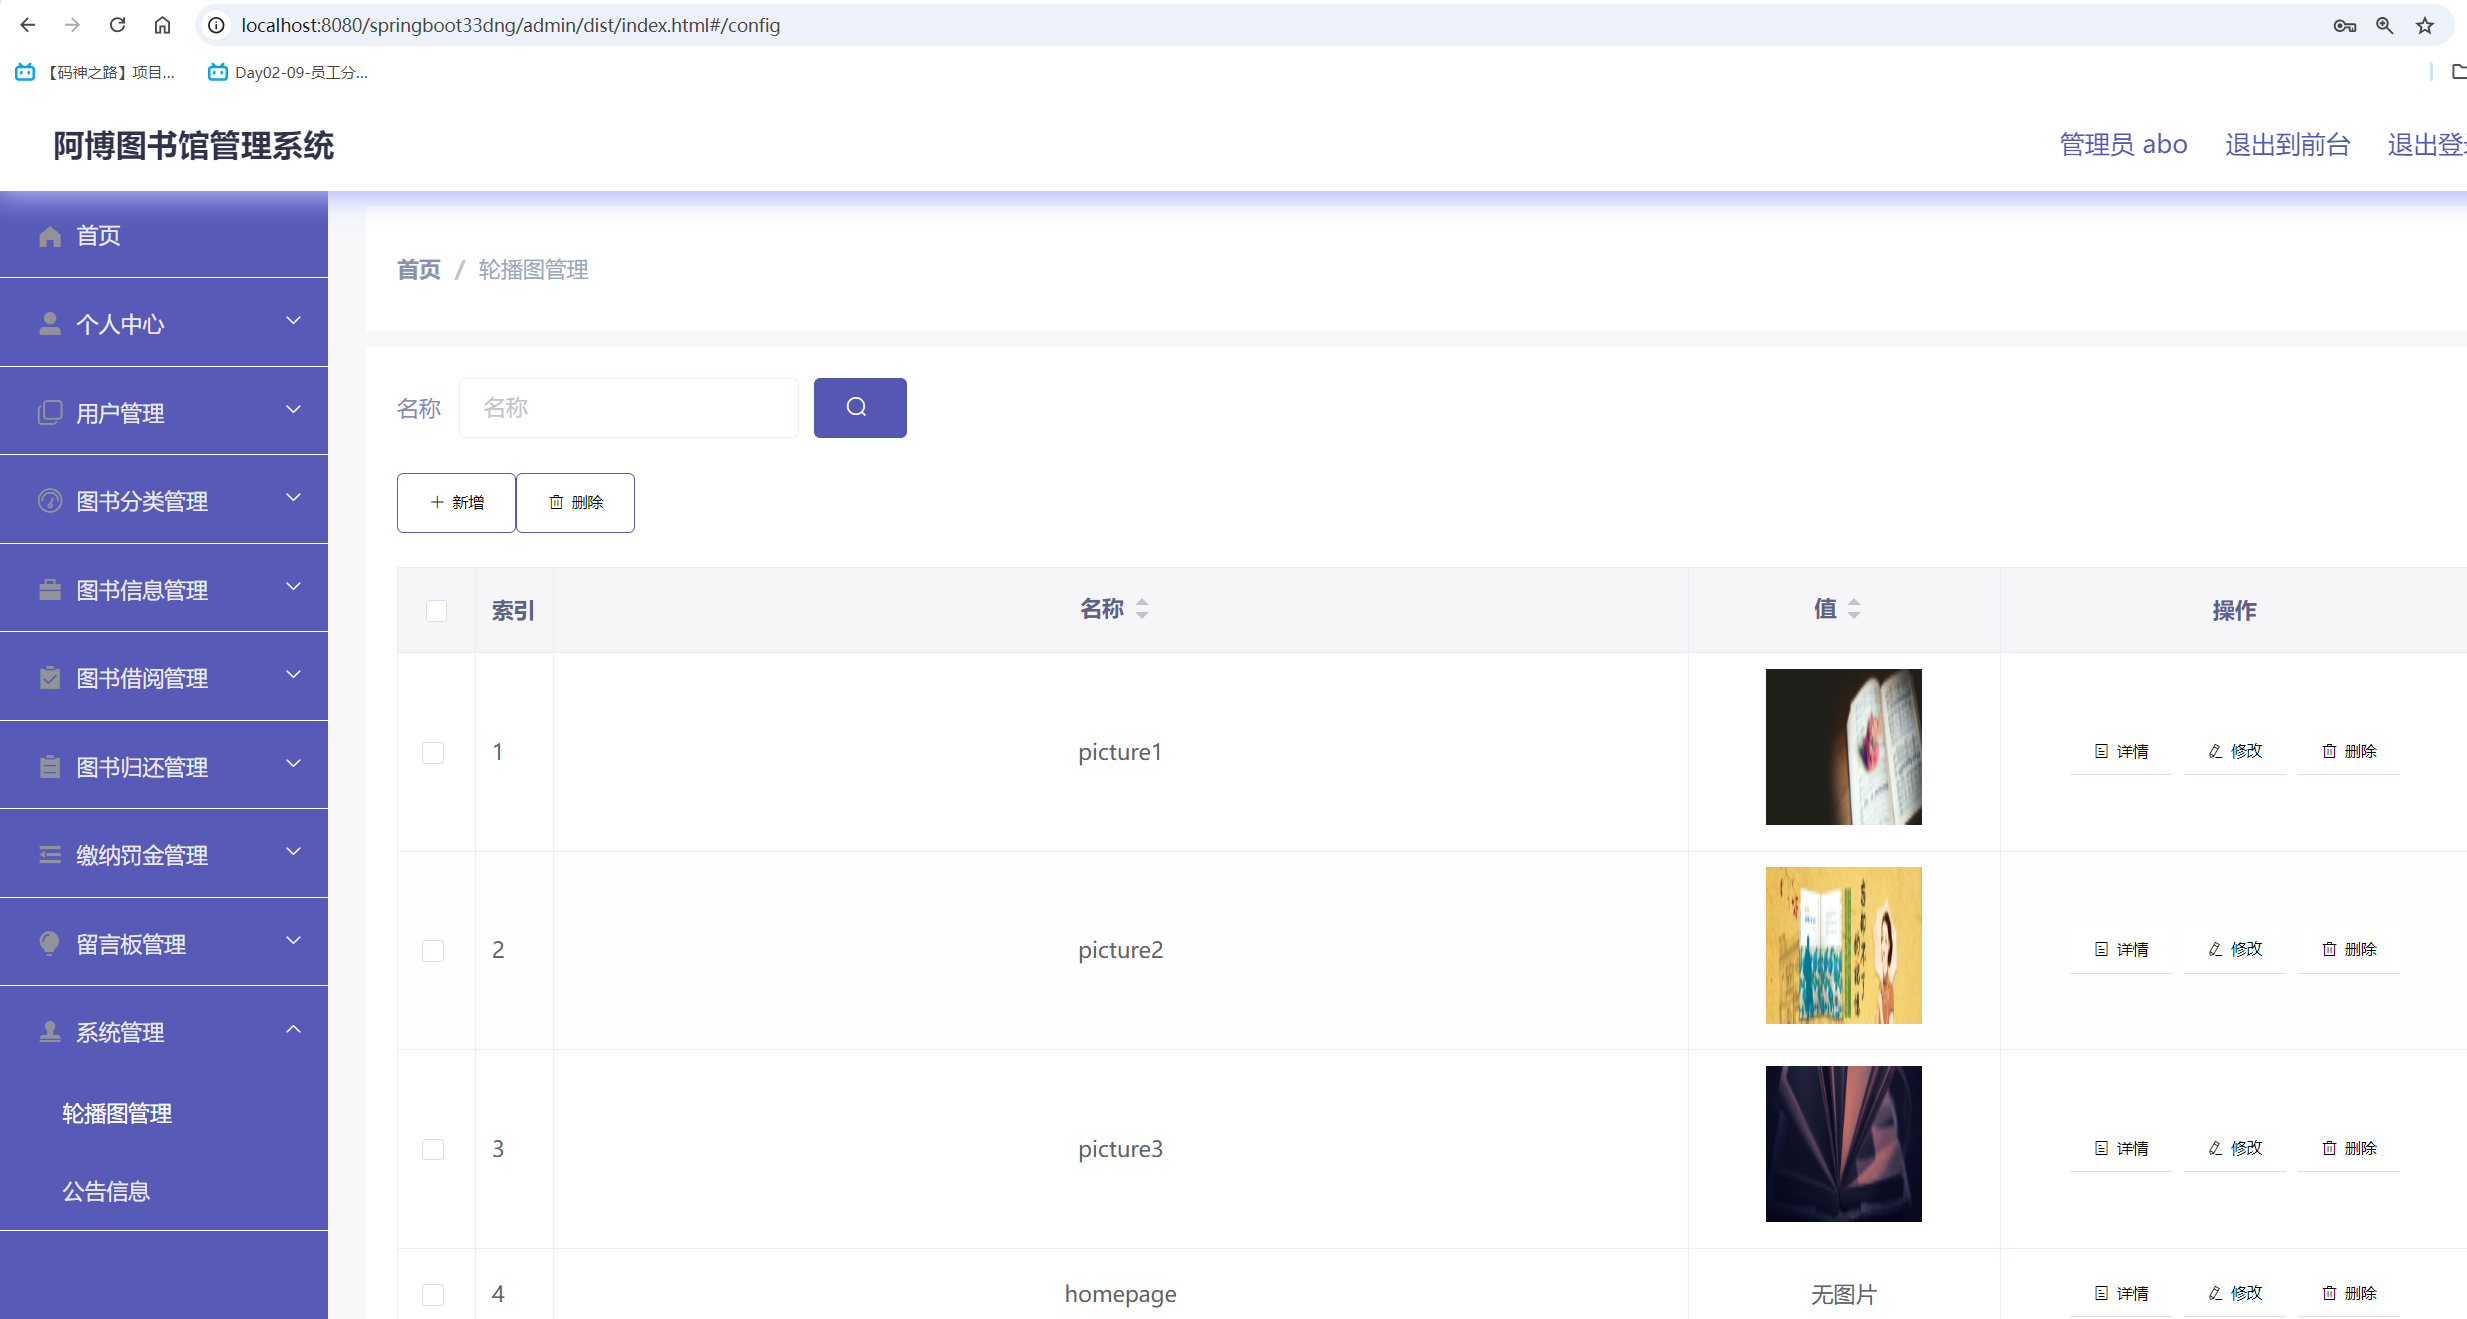Select the checkbox for the homepage row
2467x1319 pixels.
(x=433, y=1294)
